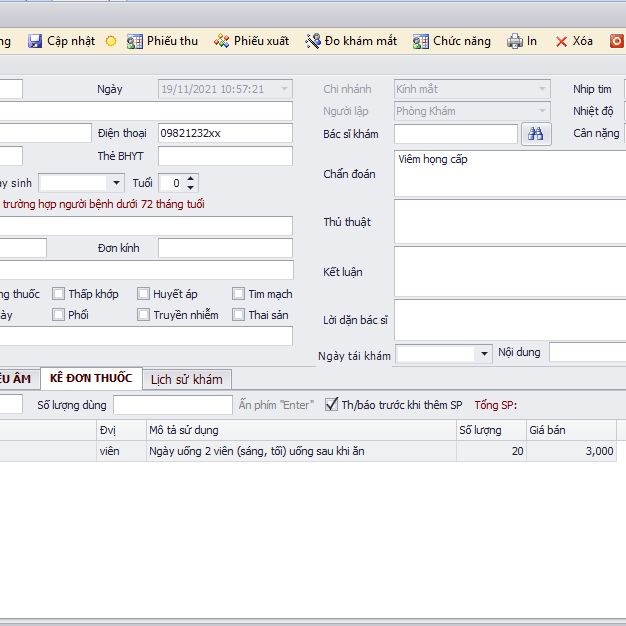Select the KÊ ĐƠN THUỐC tab
This screenshot has height=626, width=626.
coord(90,378)
